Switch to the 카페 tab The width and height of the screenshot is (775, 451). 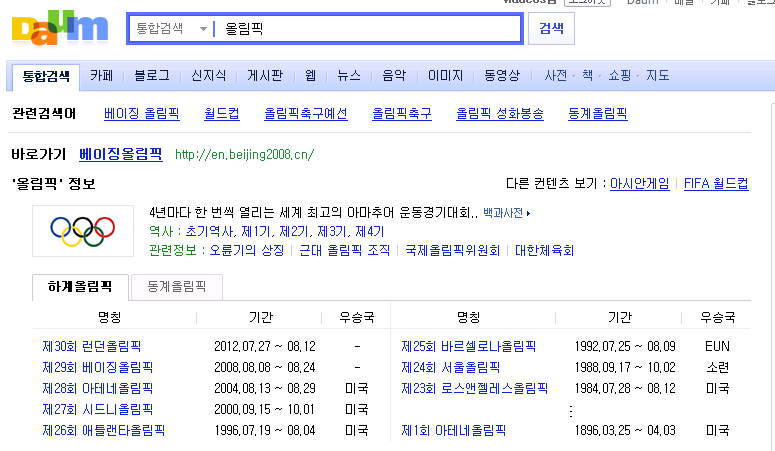(101, 76)
